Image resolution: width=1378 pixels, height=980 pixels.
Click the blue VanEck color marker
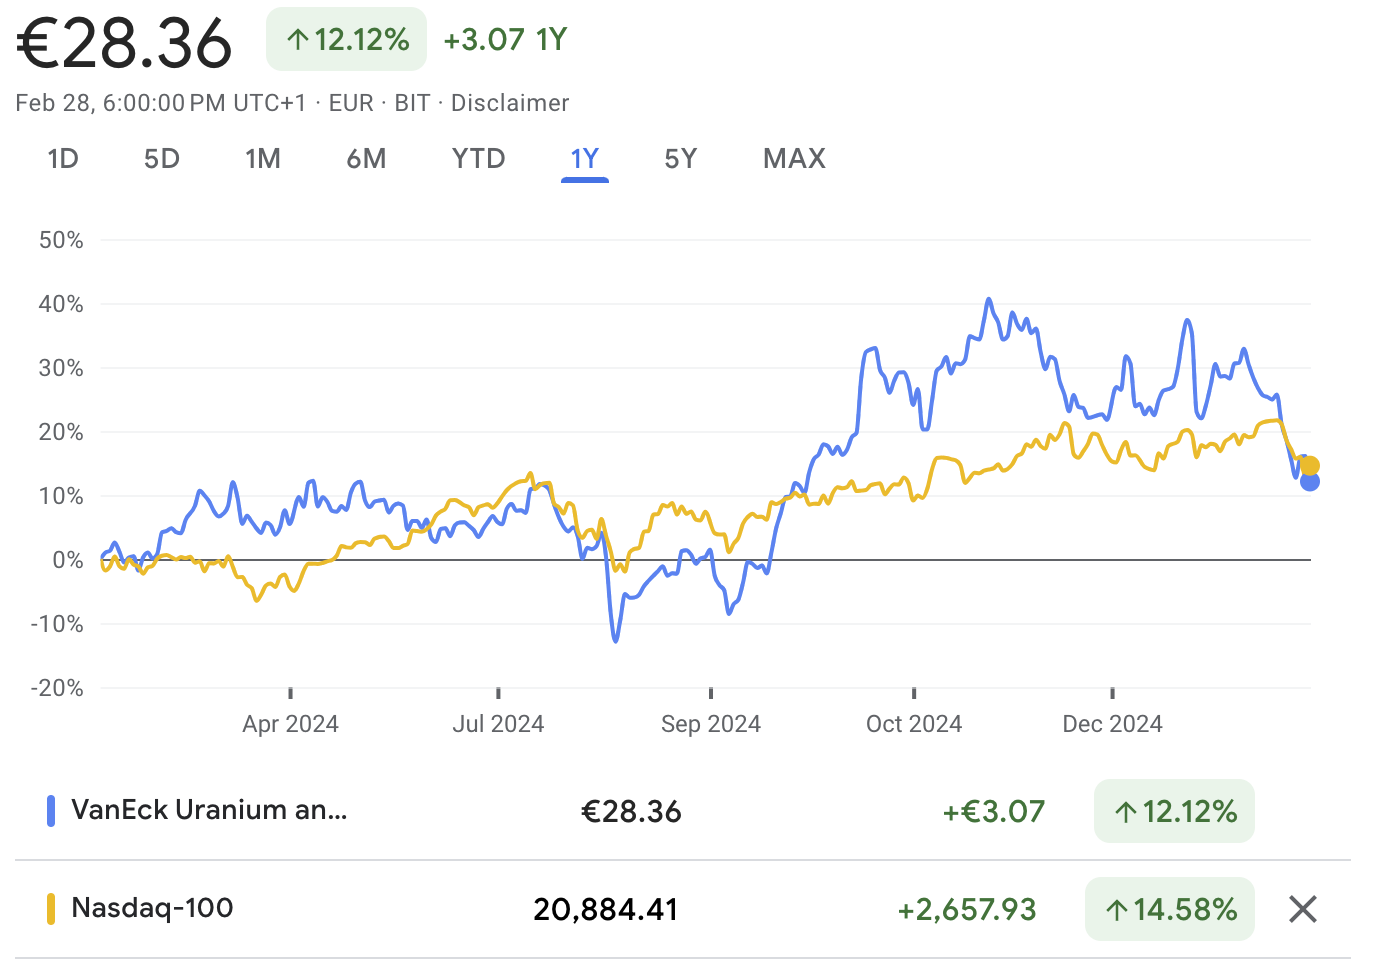(51, 811)
